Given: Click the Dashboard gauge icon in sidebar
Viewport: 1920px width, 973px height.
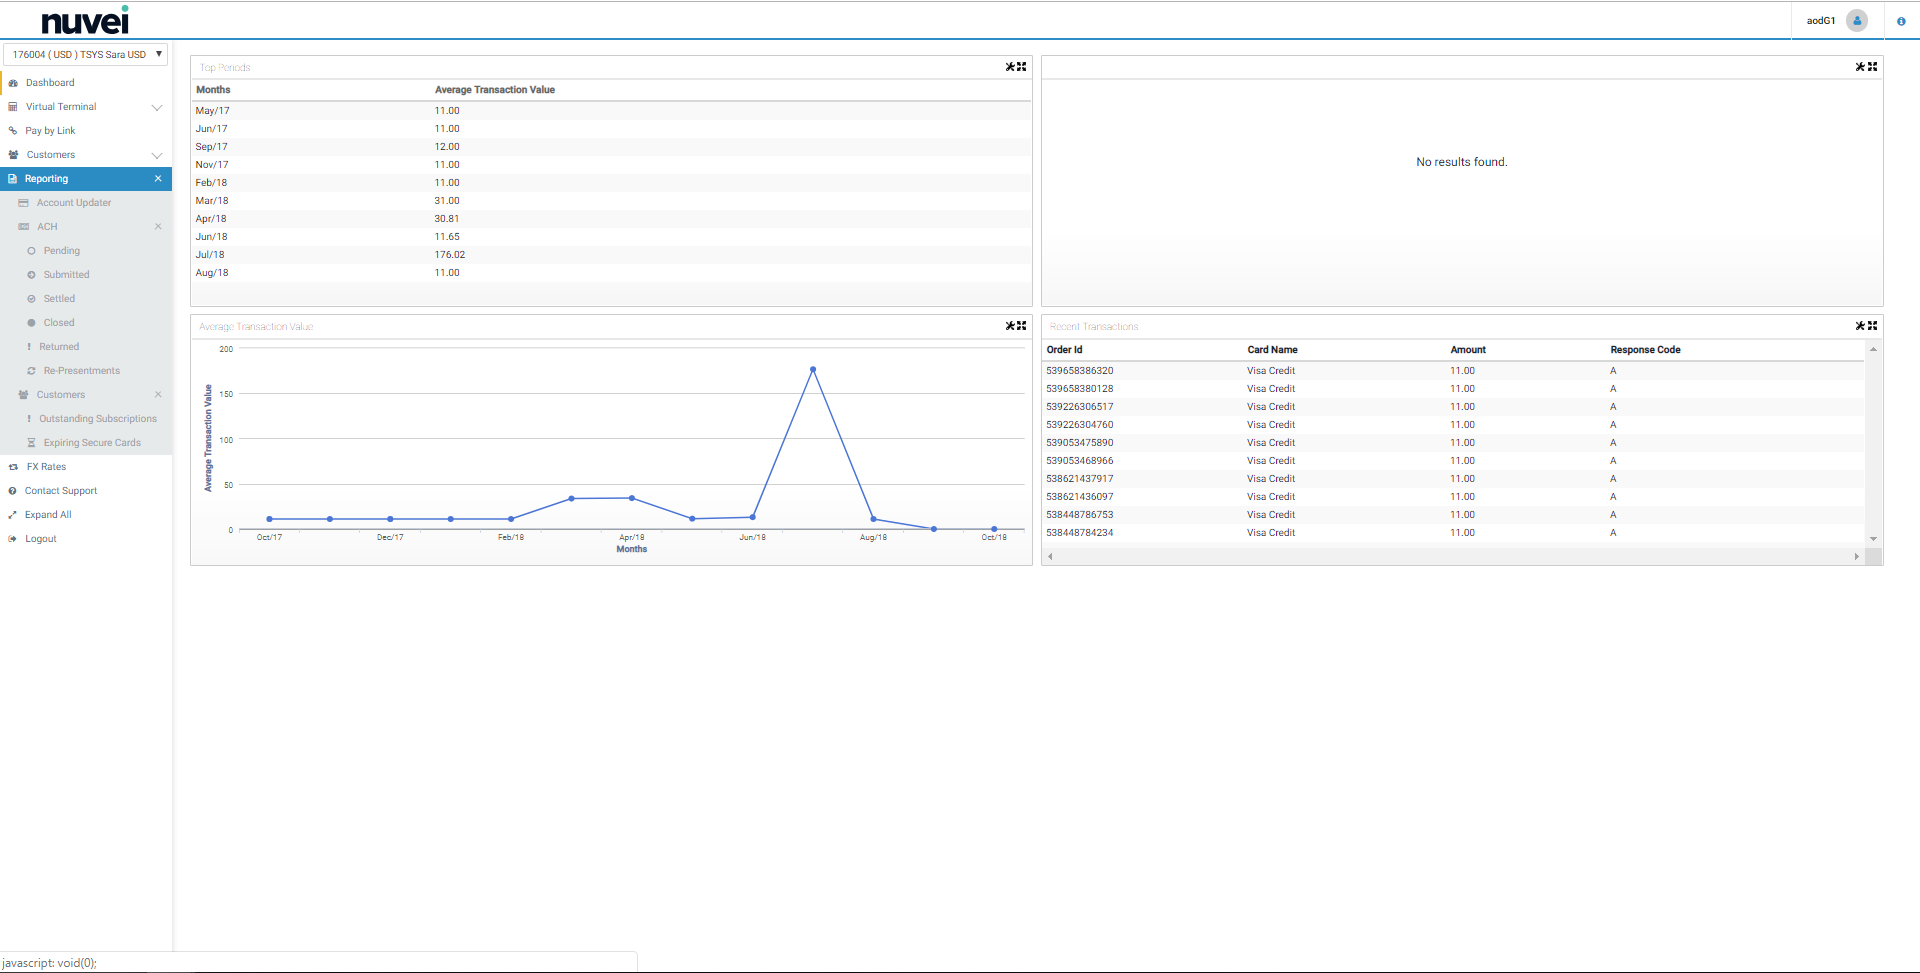Looking at the screenshot, I should (x=13, y=83).
